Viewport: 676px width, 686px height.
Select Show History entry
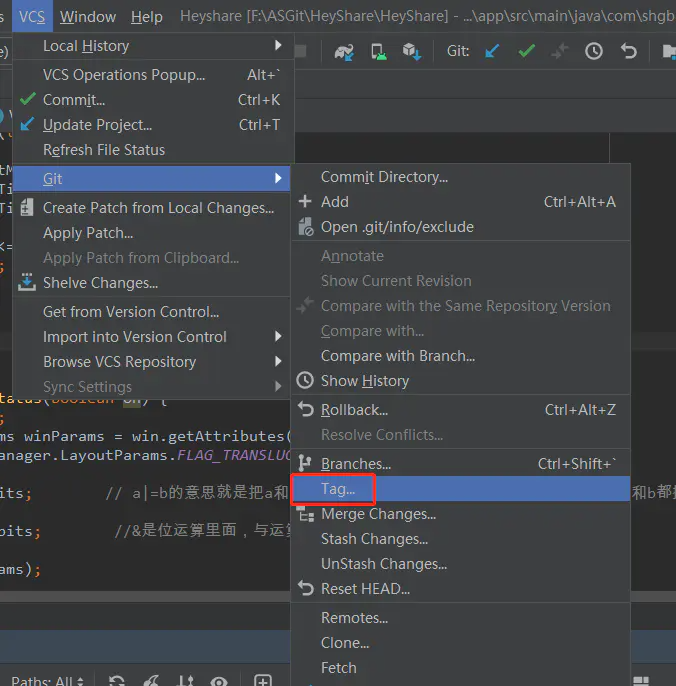(x=461, y=381)
